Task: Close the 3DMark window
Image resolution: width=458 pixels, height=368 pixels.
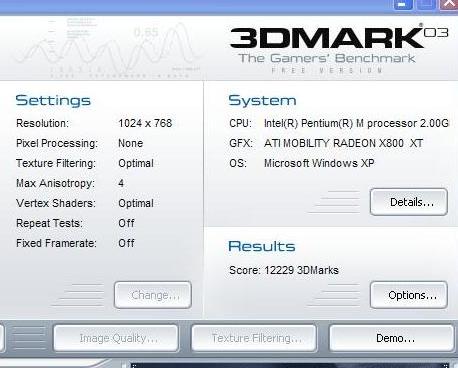Action: click(449, 4)
